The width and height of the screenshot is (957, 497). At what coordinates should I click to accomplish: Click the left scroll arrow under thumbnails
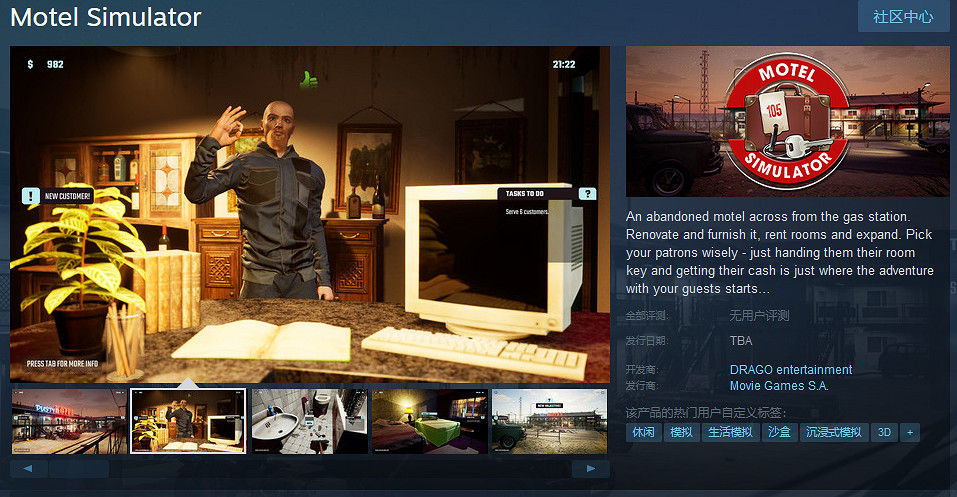click(29, 468)
